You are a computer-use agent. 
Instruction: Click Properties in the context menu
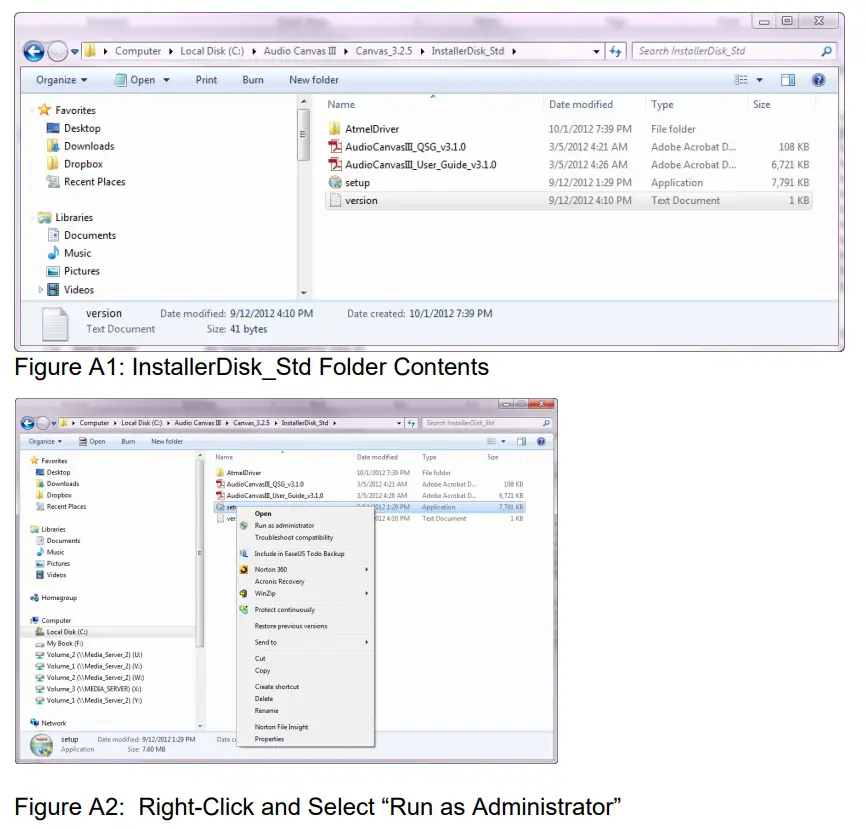tap(269, 739)
